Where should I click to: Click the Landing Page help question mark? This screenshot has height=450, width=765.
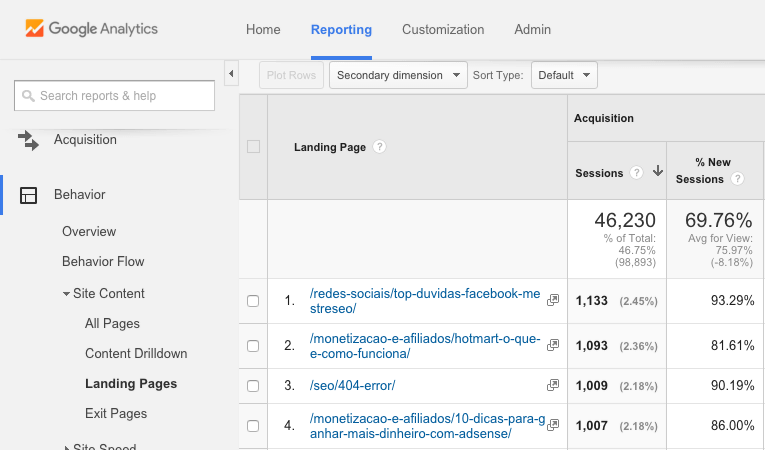coord(379,147)
